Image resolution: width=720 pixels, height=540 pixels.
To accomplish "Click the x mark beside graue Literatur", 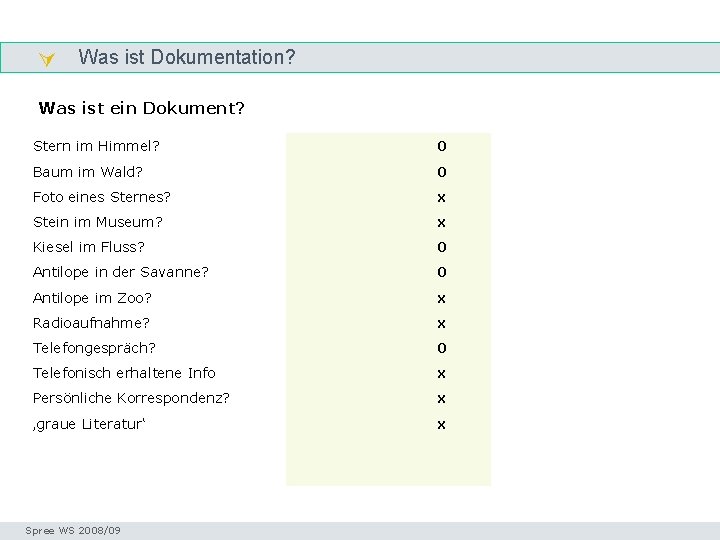I will tap(441, 425).
